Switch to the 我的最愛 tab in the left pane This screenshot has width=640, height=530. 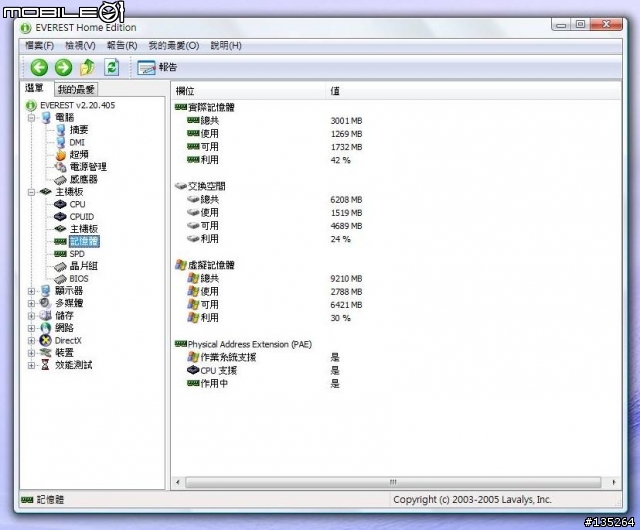[76, 89]
